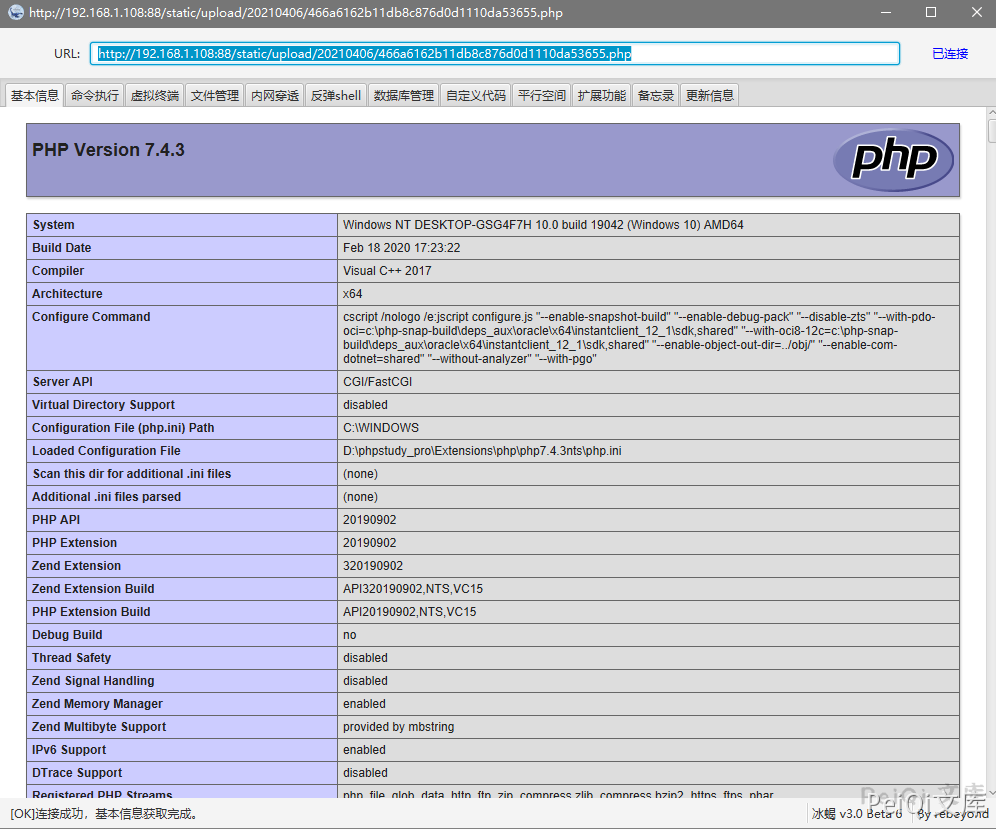The width and height of the screenshot is (996, 829).
Task: Click the Zend Signal Handling label
Action: 93,680
